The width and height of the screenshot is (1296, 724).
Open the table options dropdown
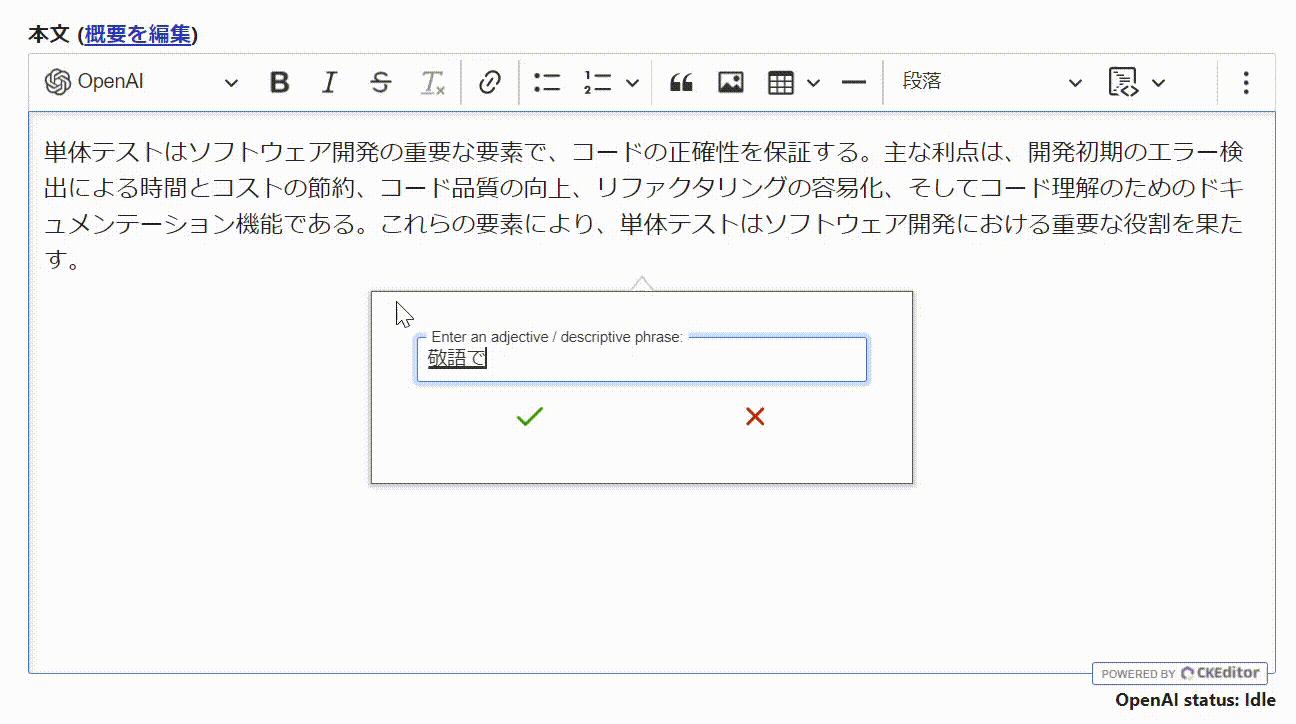(x=812, y=83)
